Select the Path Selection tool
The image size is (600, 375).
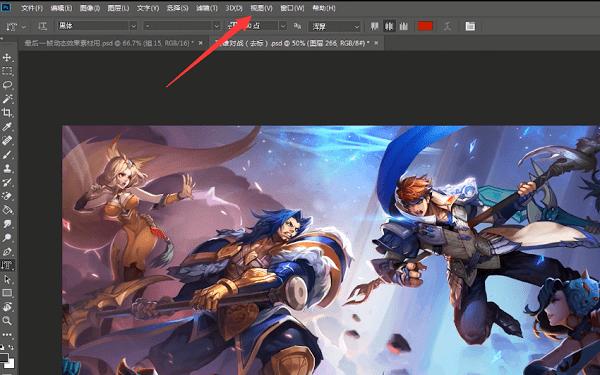7,279
